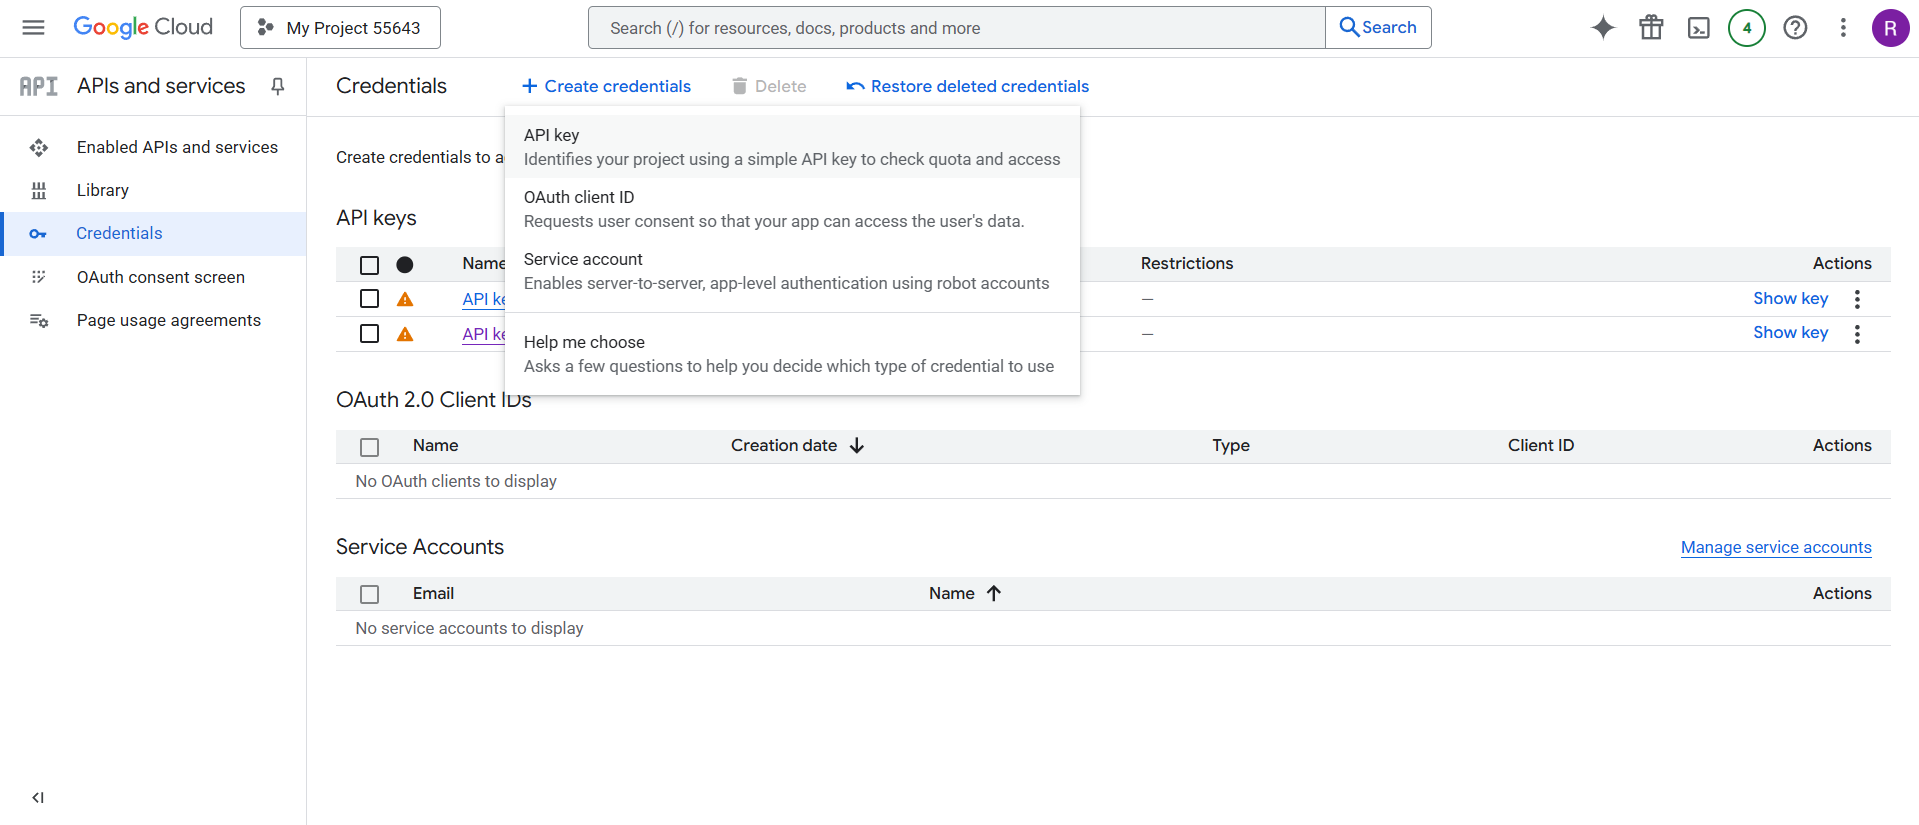Click the Email column header
Image resolution: width=1919 pixels, height=825 pixels.
(433, 593)
